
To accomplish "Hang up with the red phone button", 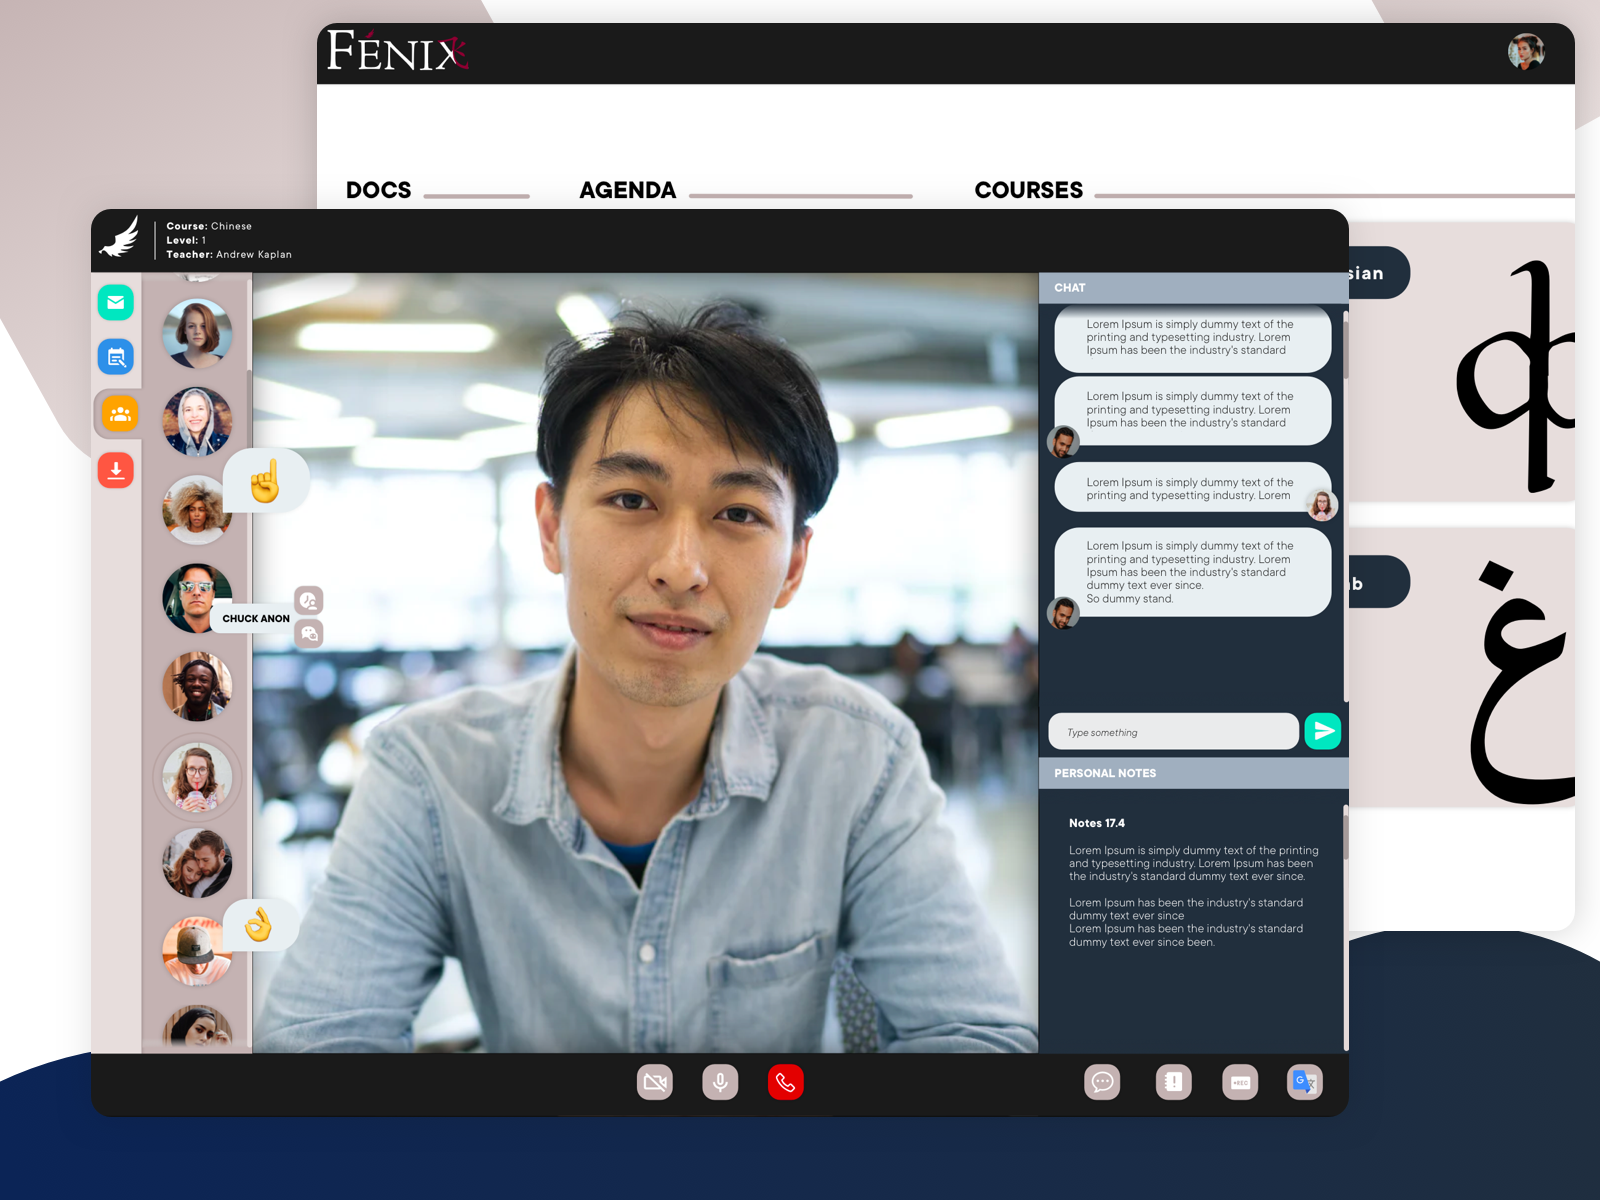I will pyautogui.click(x=786, y=1082).
